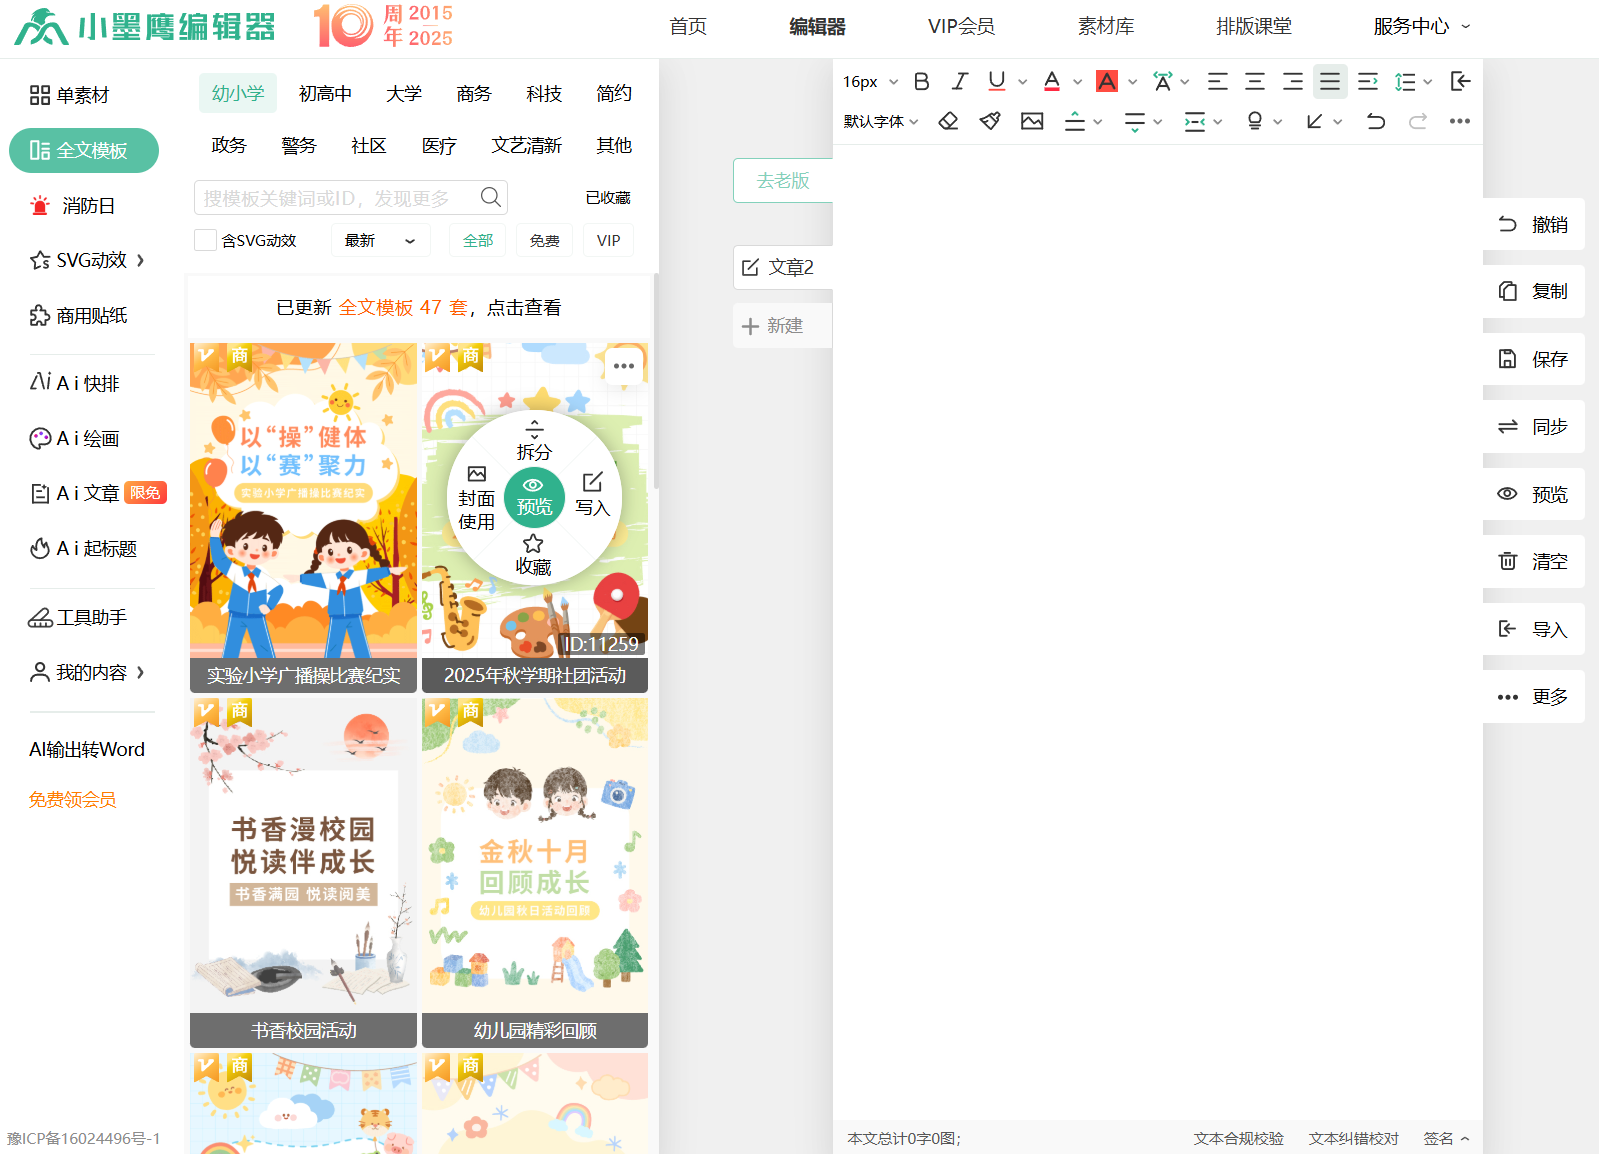This screenshot has width=1599, height=1154.
Task: Click the 保存 button on right panel
Action: point(1533,359)
